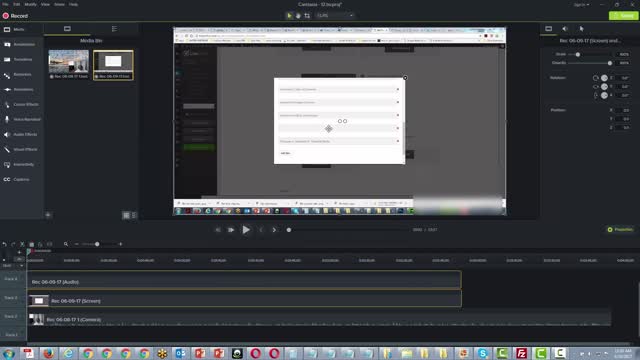Viewport: 640px width, 360px height.
Task: Open Captions tools in sidebar
Action: click(x=22, y=180)
